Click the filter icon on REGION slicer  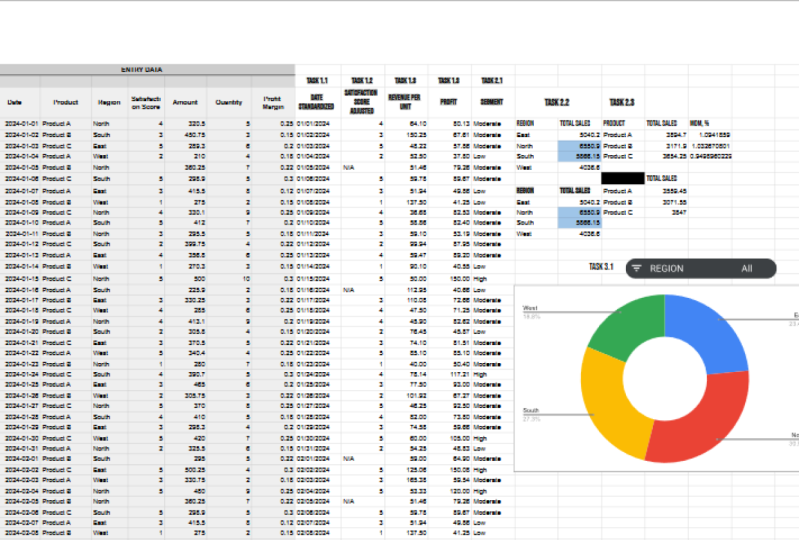636,268
